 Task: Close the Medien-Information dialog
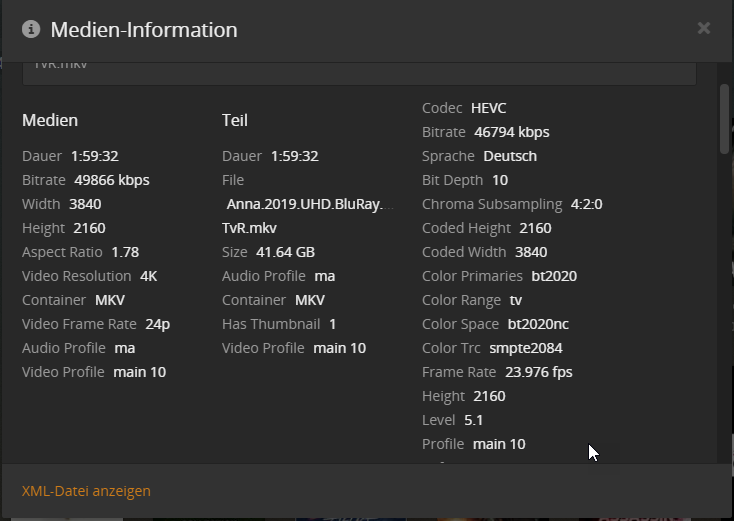pyautogui.click(x=704, y=28)
